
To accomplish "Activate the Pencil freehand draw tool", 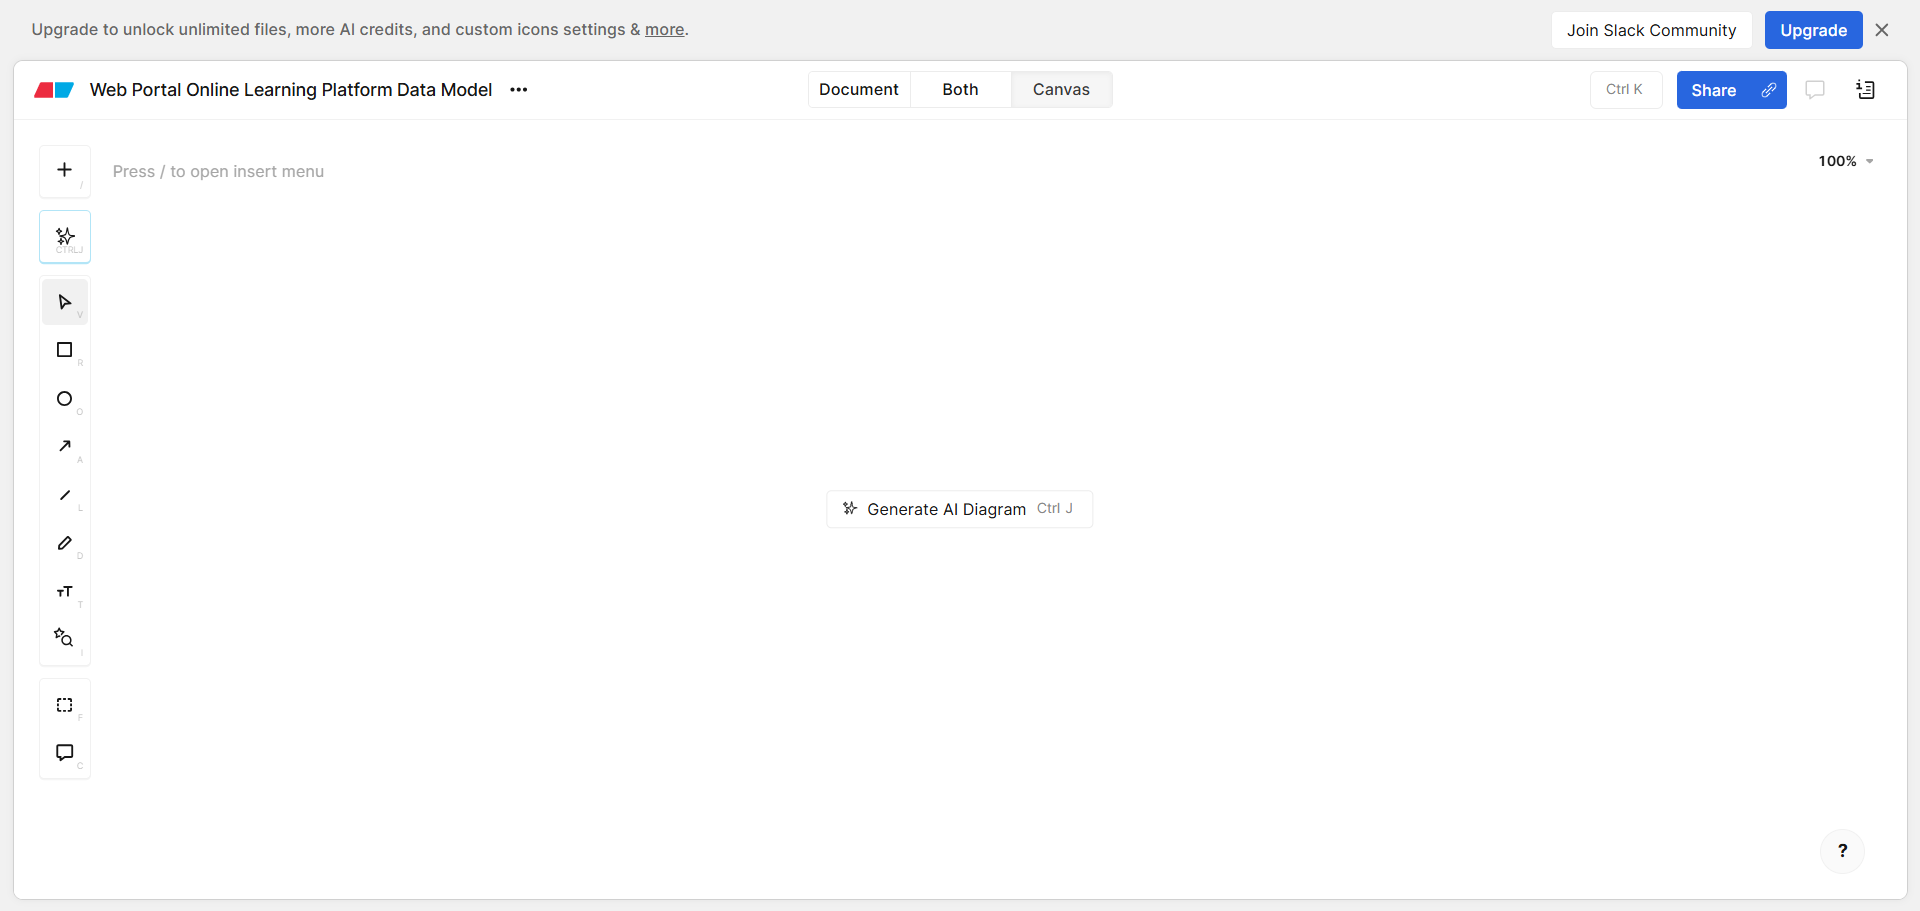I will (x=65, y=543).
